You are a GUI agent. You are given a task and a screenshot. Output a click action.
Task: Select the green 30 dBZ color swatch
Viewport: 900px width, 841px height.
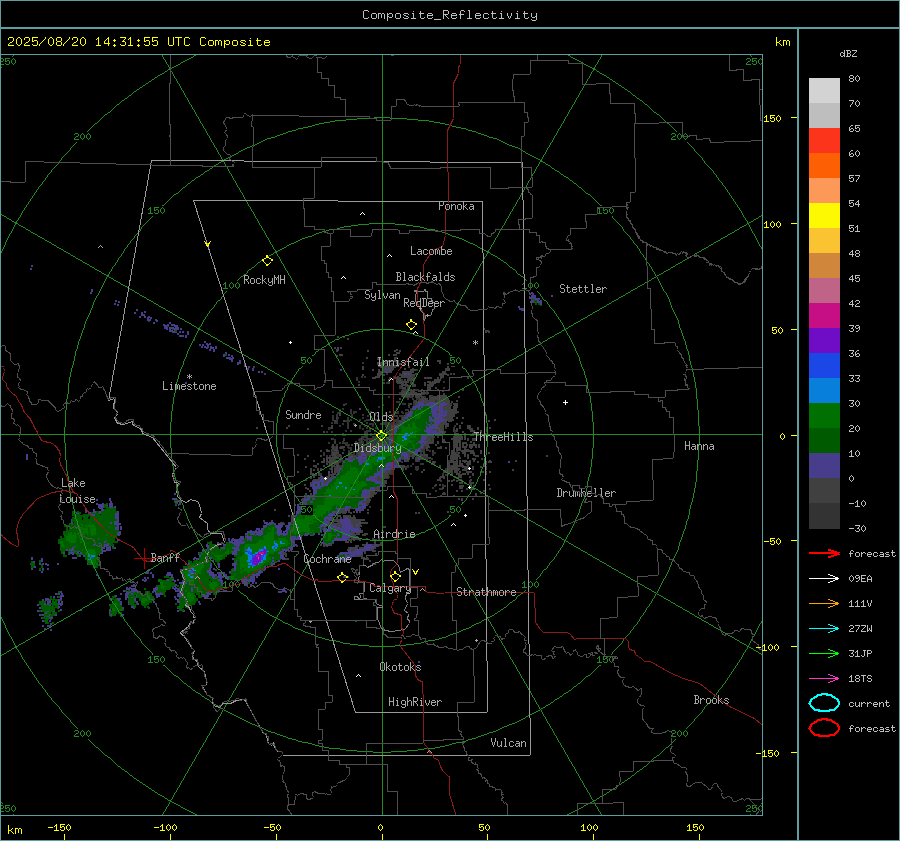pos(824,415)
